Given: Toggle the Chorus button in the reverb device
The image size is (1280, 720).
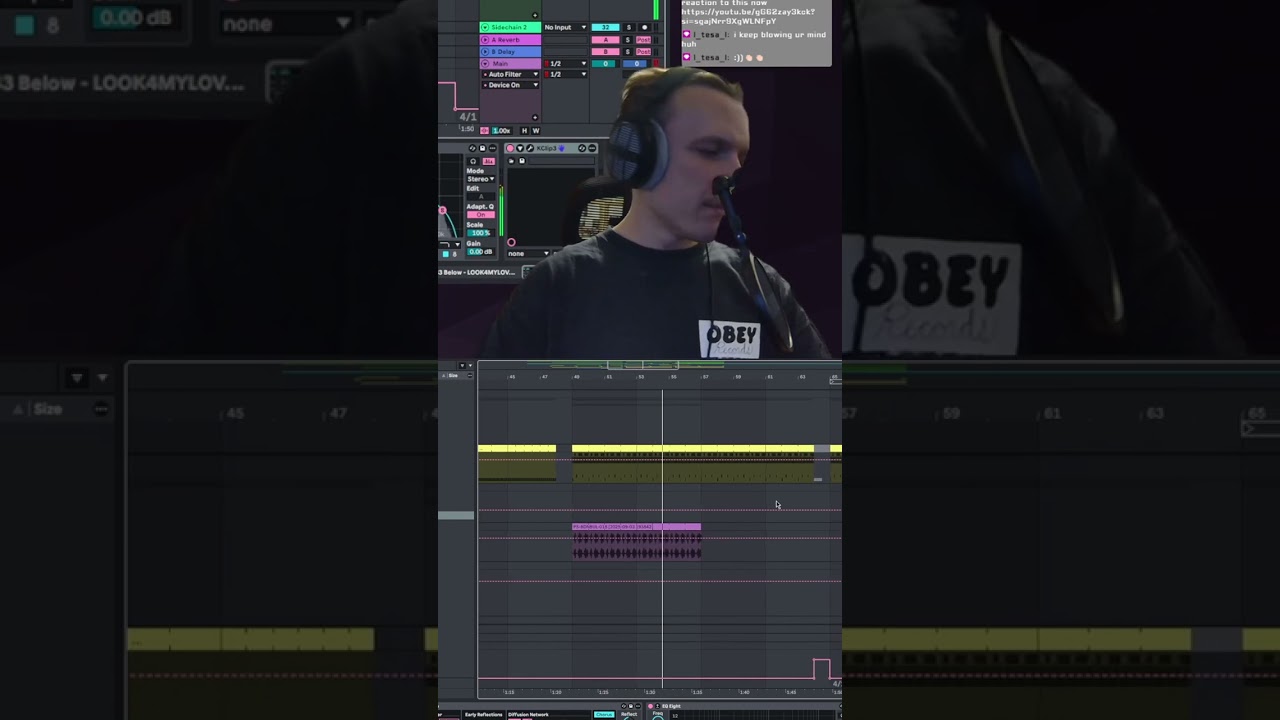Looking at the screenshot, I should [604, 714].
